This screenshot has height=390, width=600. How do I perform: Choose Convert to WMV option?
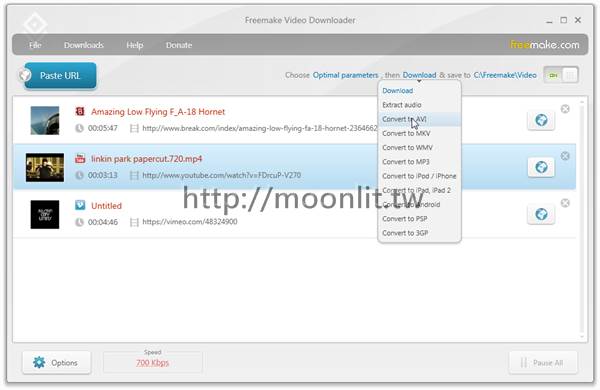pyautogui.click(x=407, y=147)
